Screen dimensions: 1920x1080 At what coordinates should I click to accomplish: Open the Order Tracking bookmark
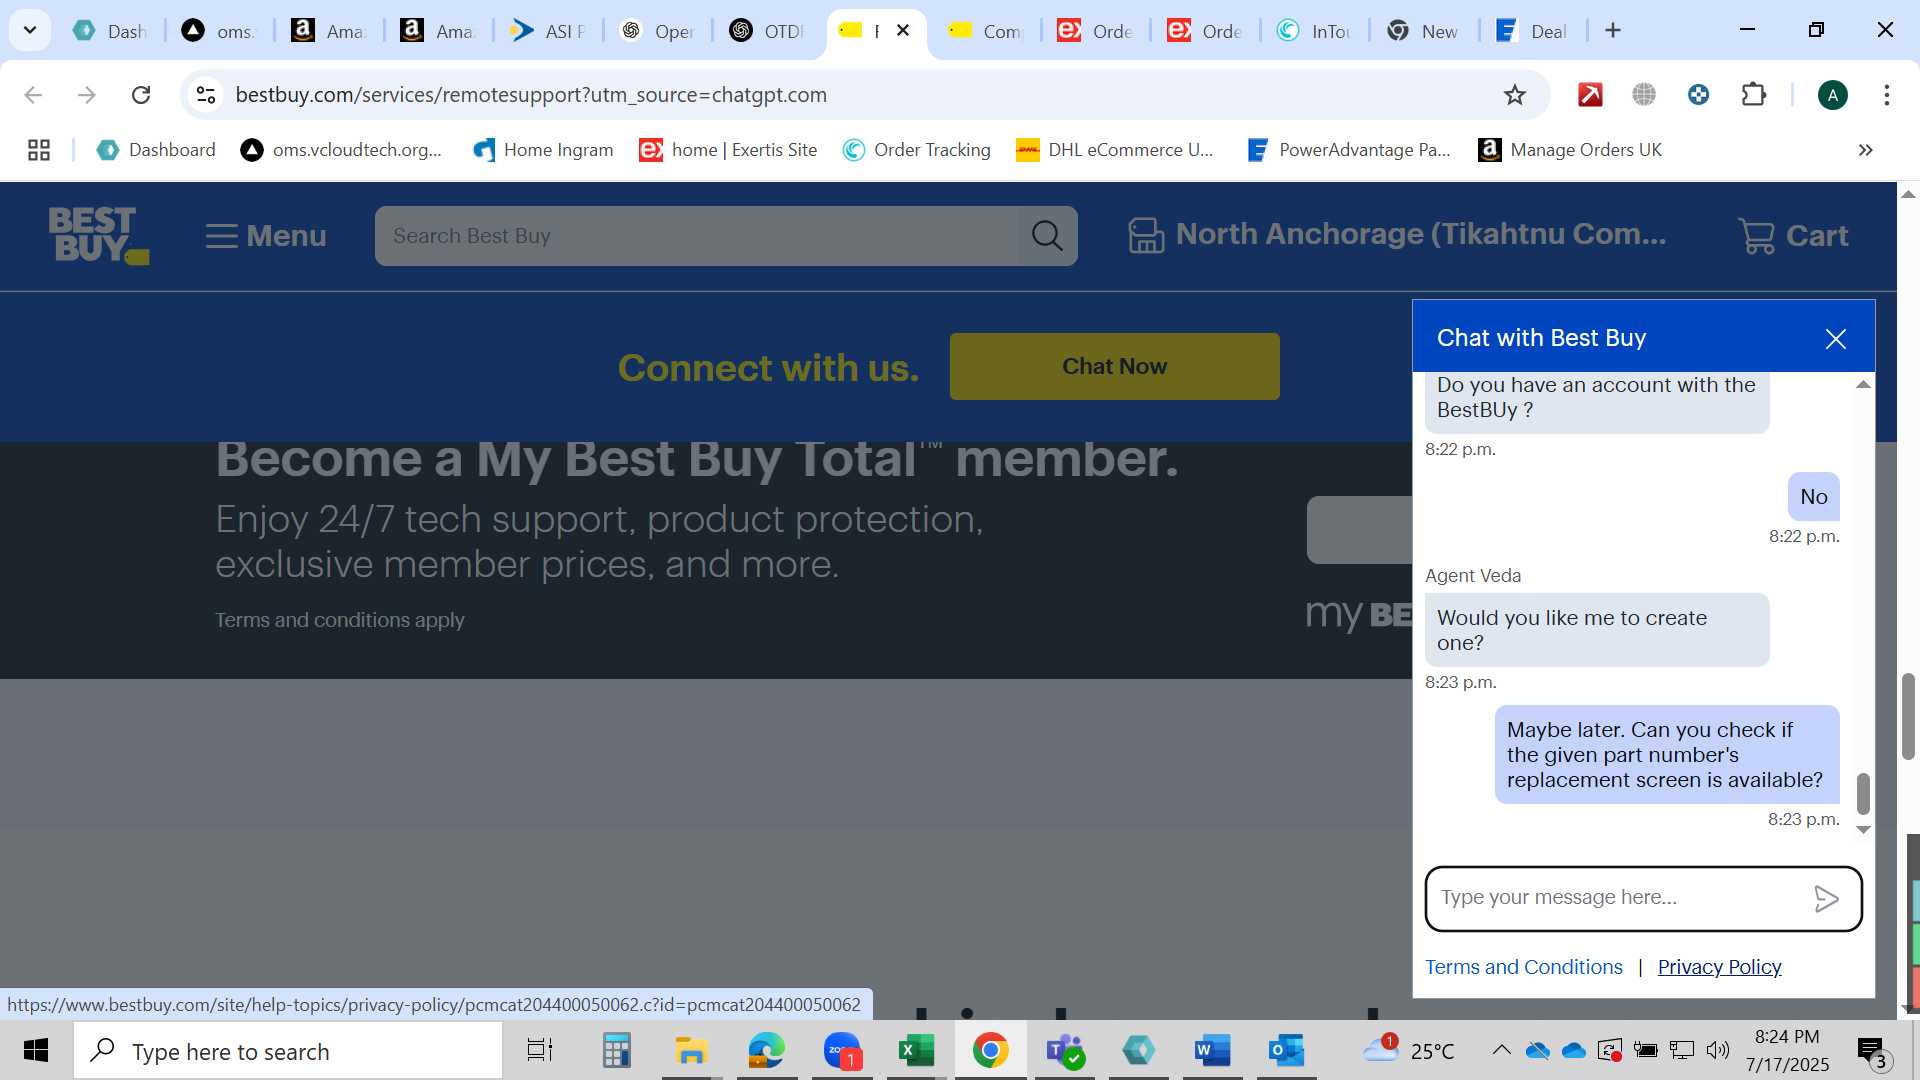point(916,150)
